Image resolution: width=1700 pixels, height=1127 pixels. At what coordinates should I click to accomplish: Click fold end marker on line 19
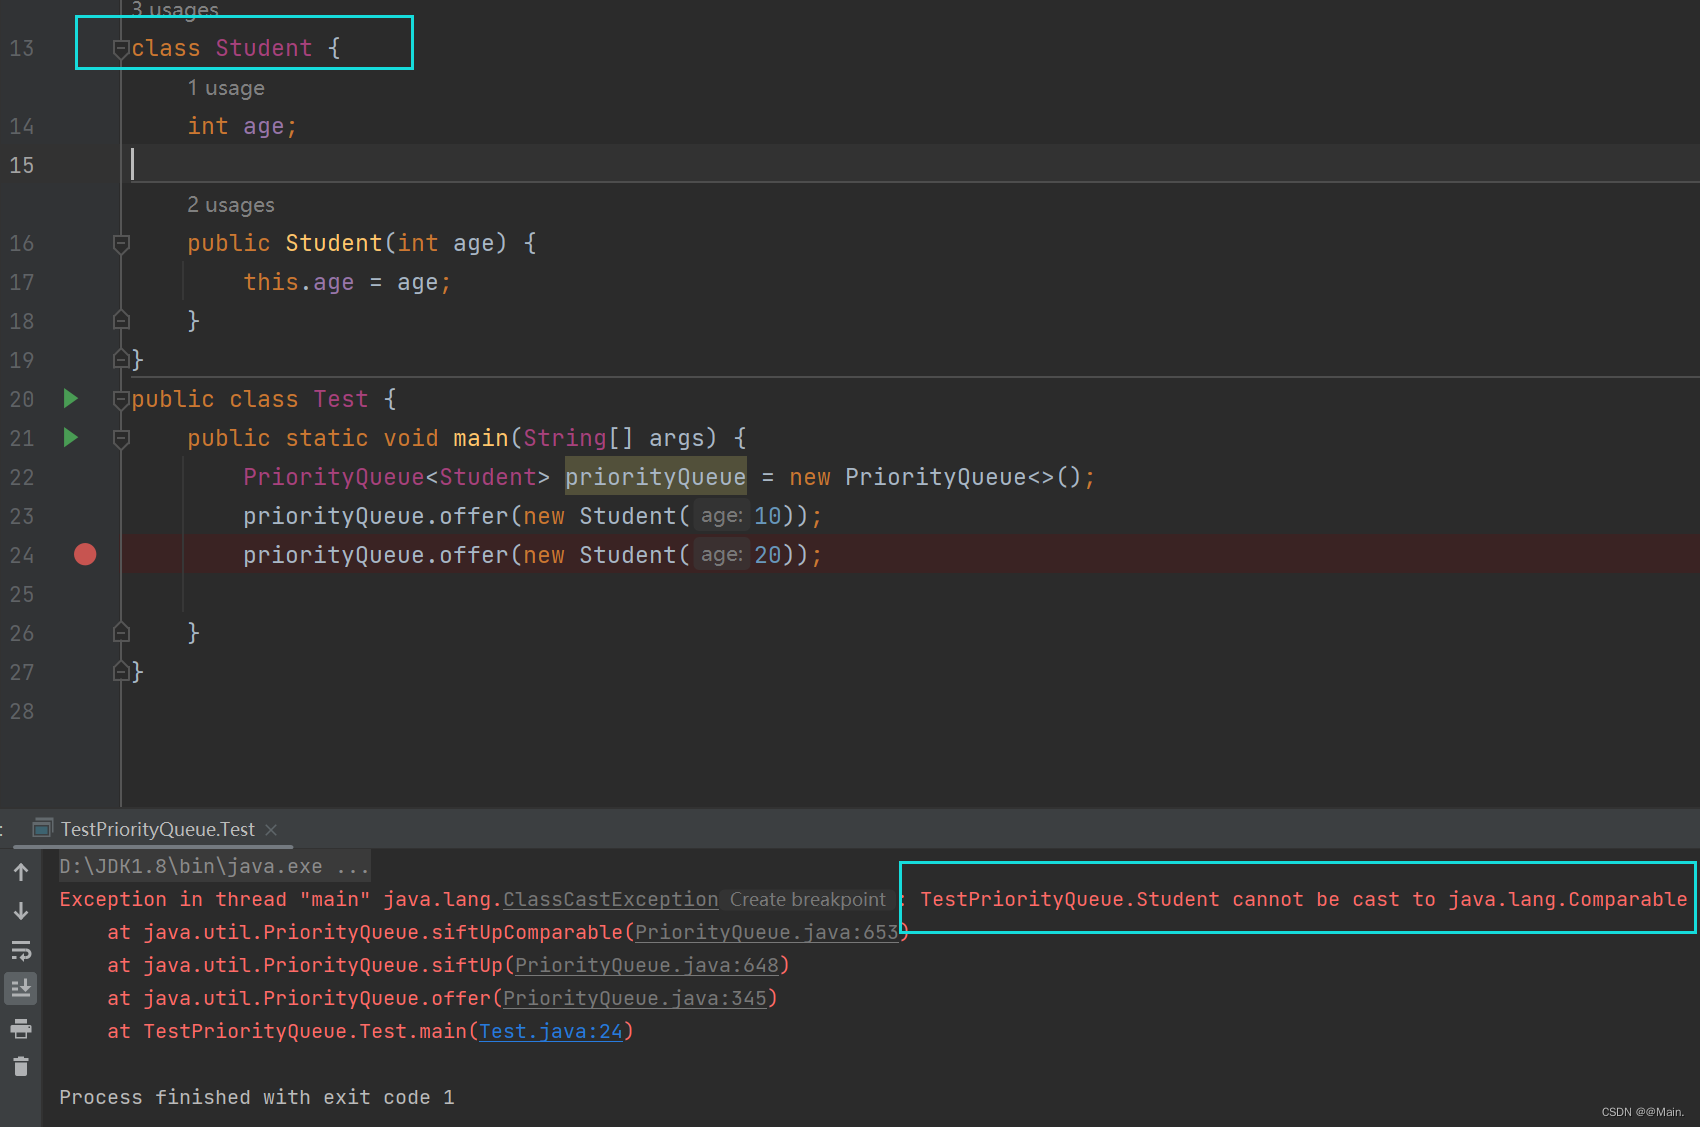point(121,359)
